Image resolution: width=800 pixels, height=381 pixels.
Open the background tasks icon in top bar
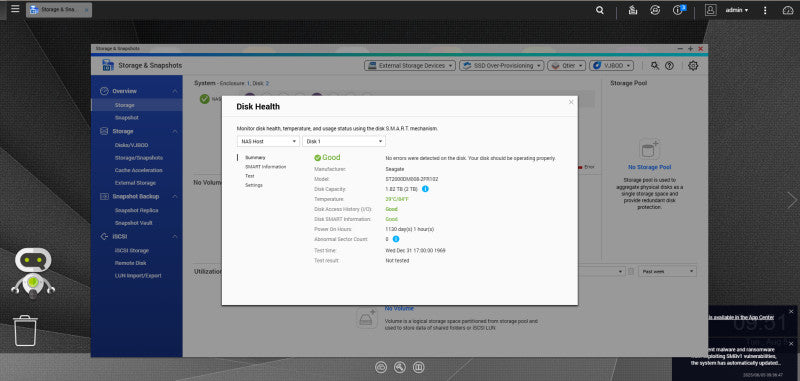click(x=633, y=10)
